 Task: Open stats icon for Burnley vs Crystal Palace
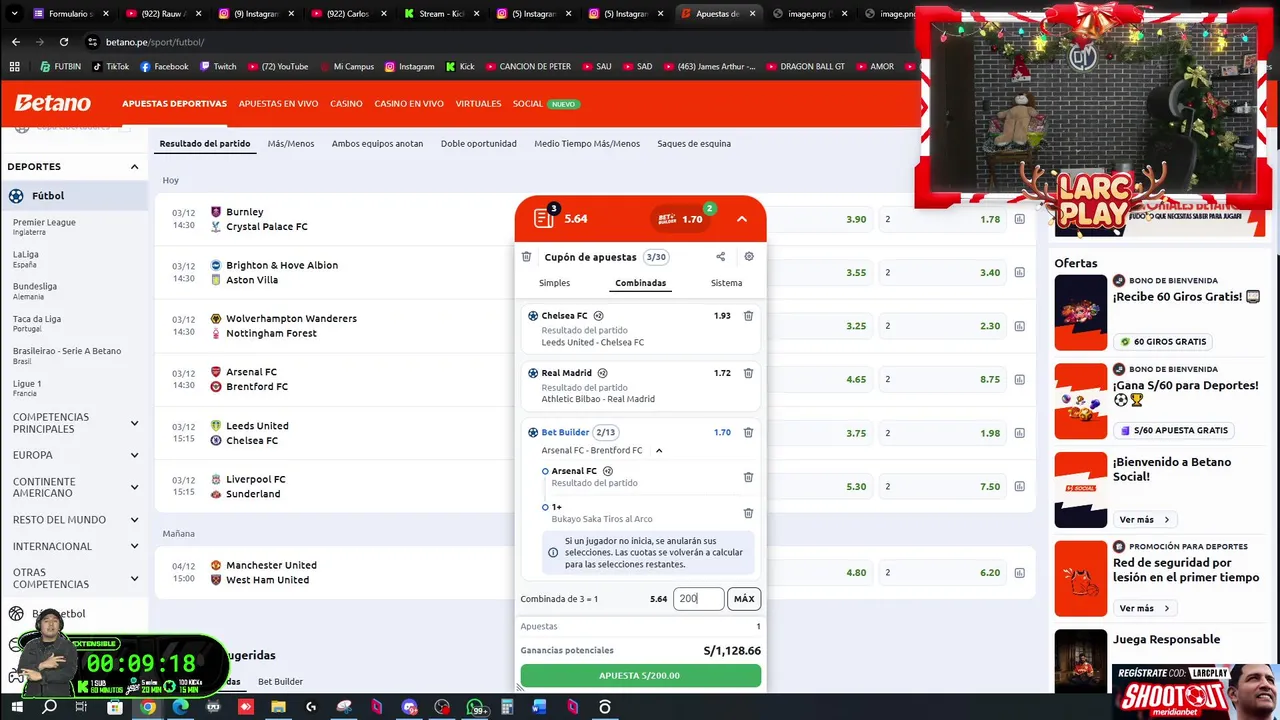(1019, 219)
